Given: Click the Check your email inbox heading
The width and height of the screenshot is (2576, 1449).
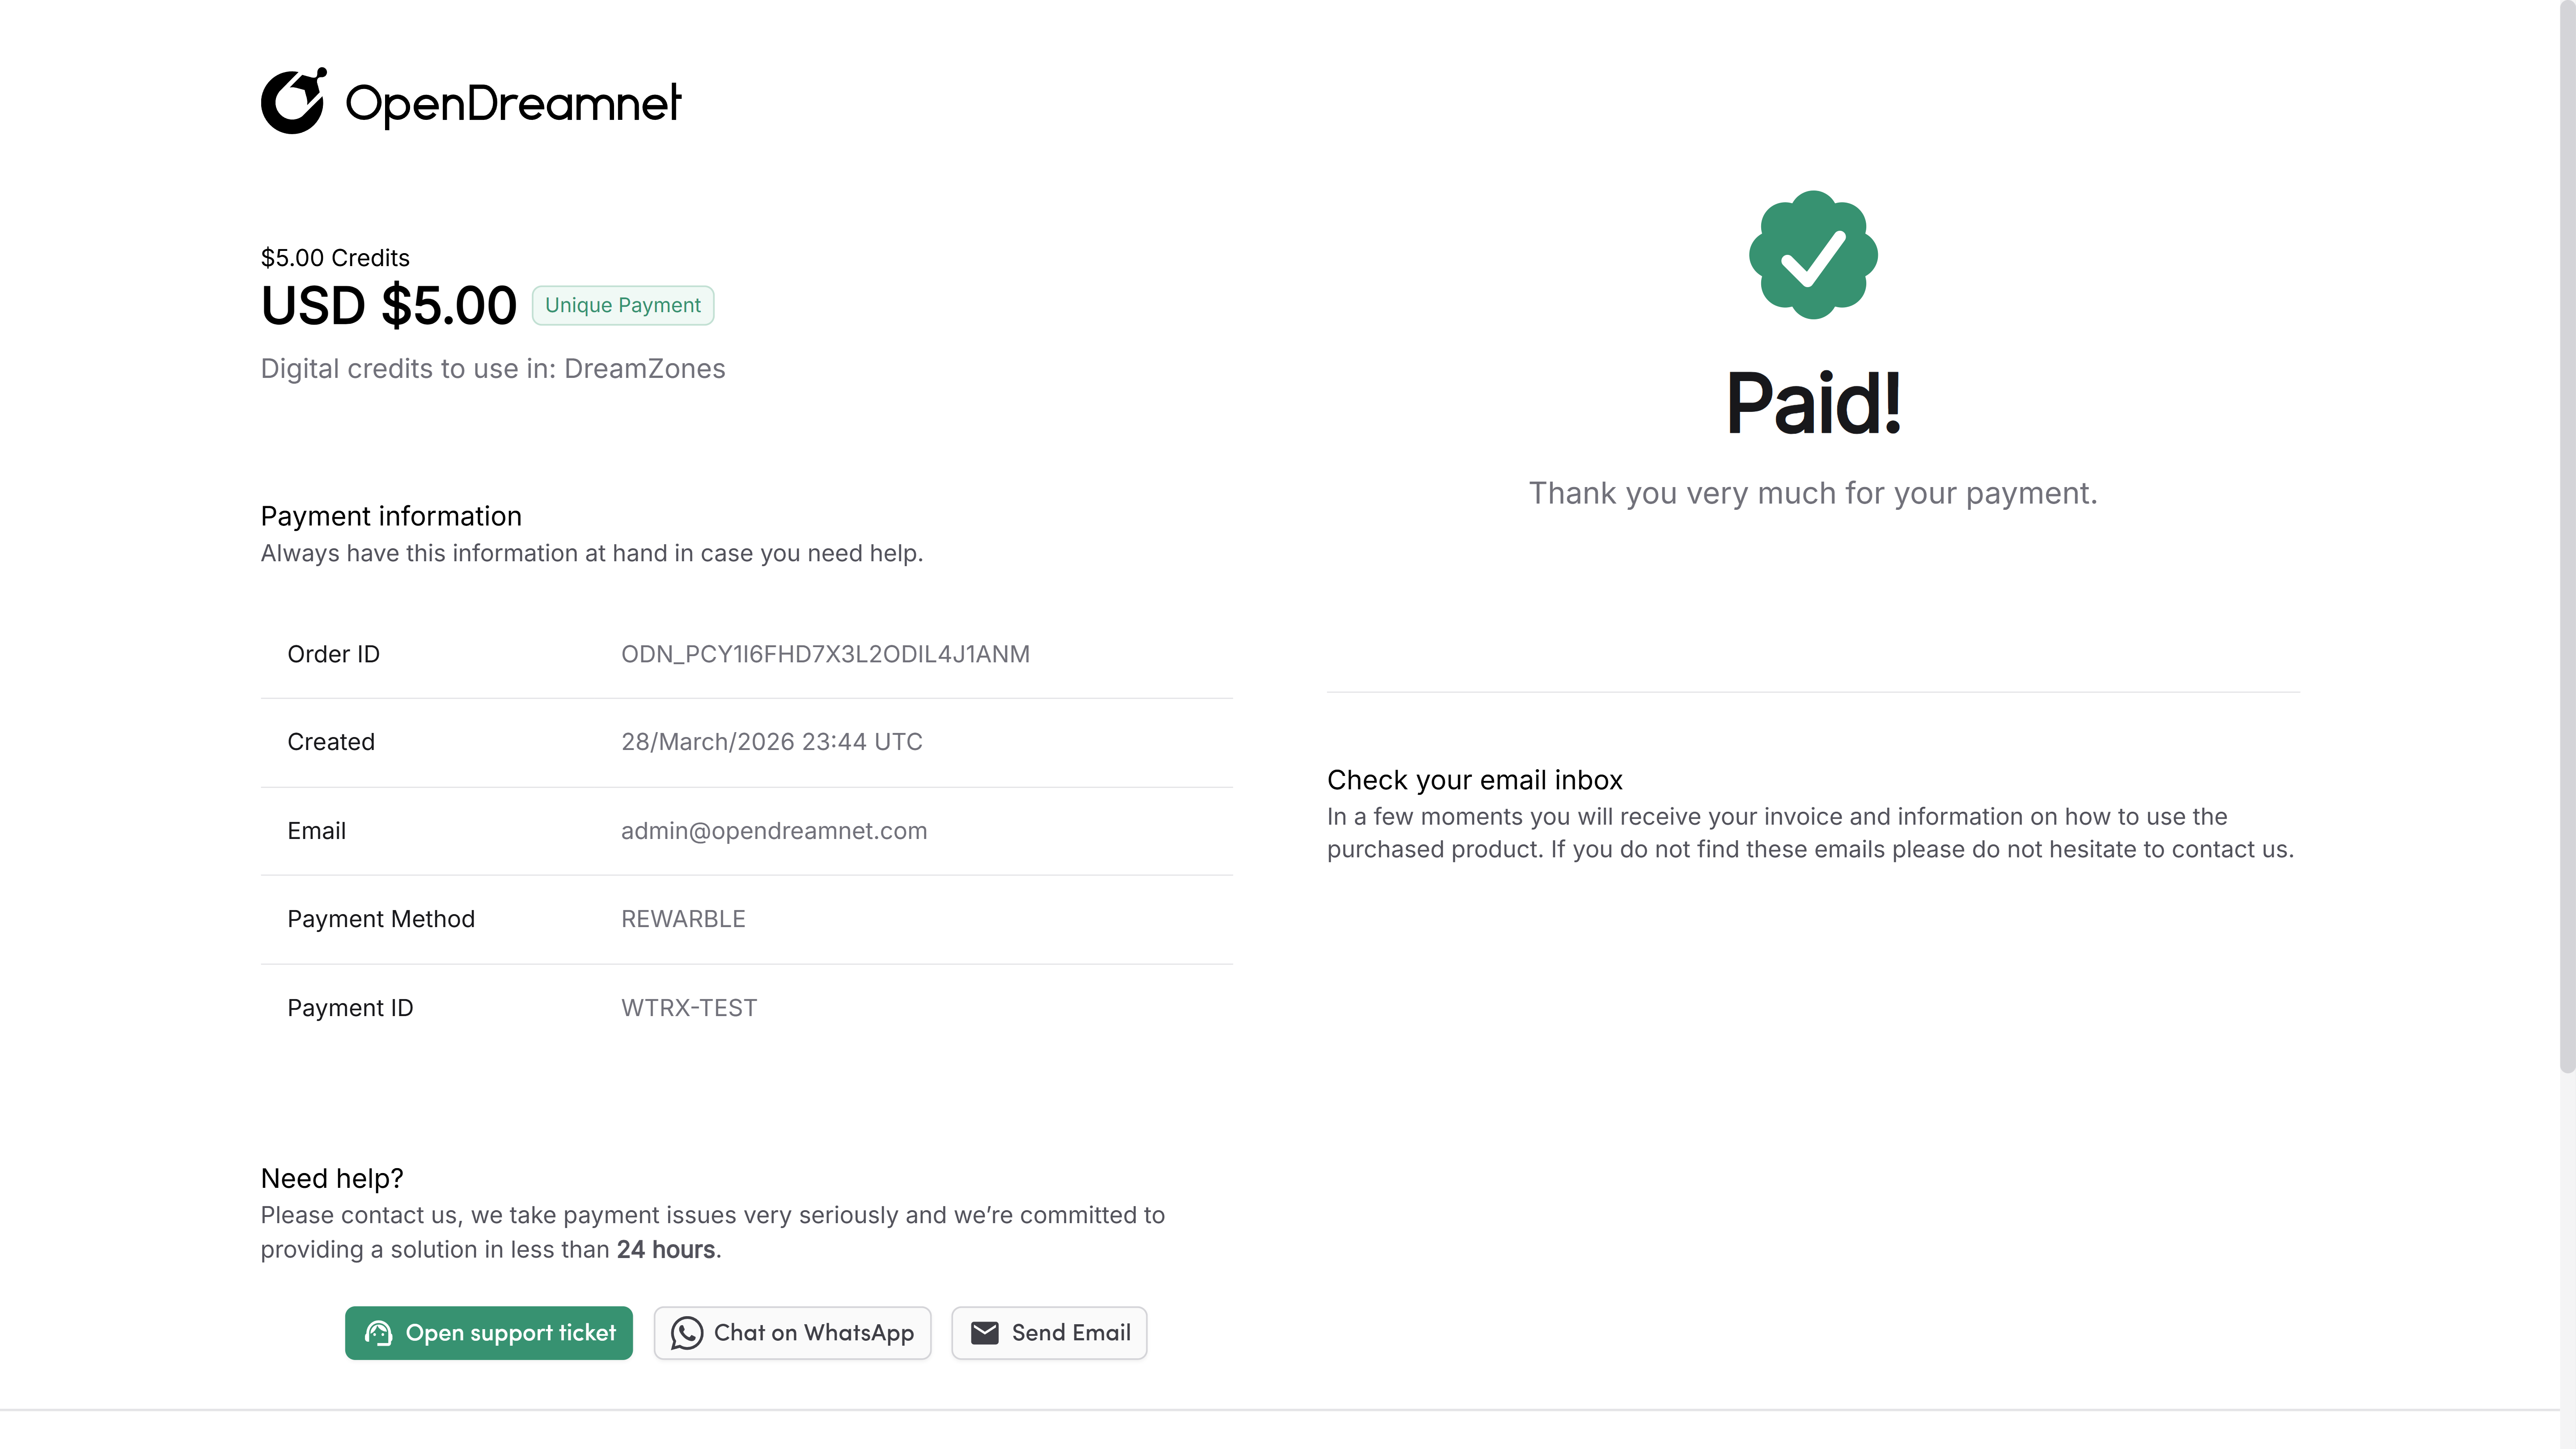Looking at the screenshot, I should pos(1474,780).
